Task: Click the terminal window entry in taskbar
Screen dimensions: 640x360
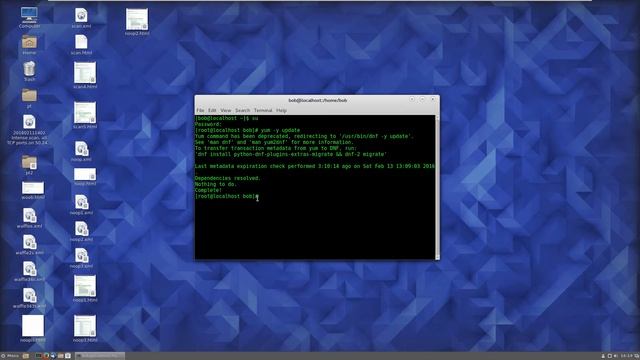Action: pos(100,356)
